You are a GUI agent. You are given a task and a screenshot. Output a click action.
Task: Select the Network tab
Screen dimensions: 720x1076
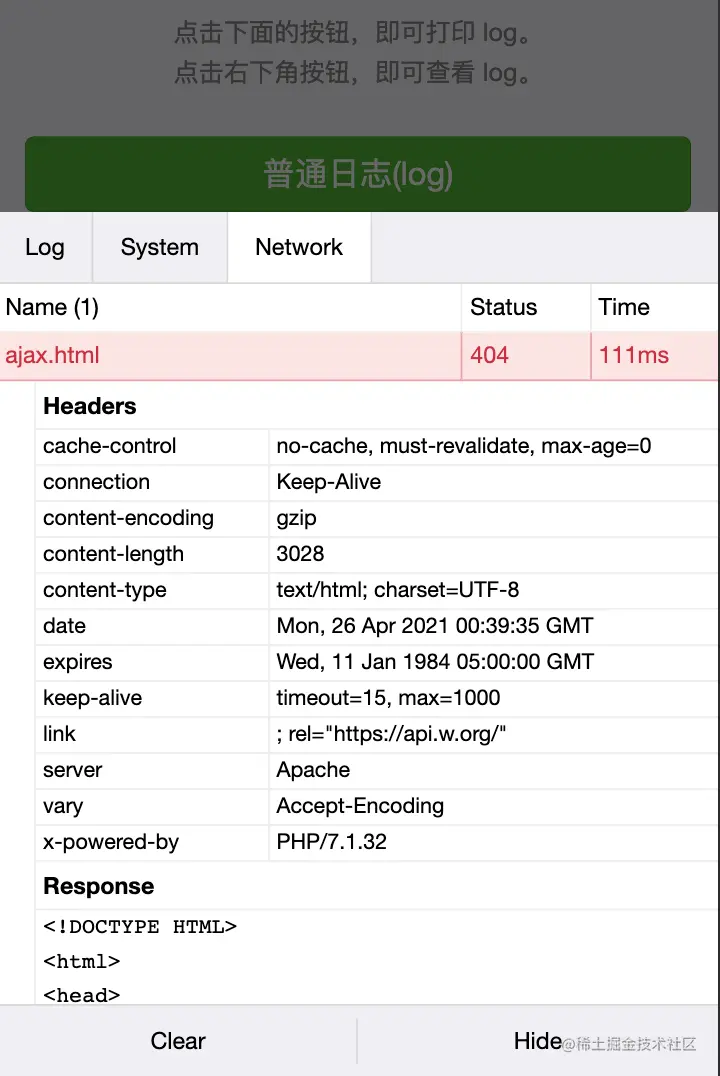tap(299, 247)
